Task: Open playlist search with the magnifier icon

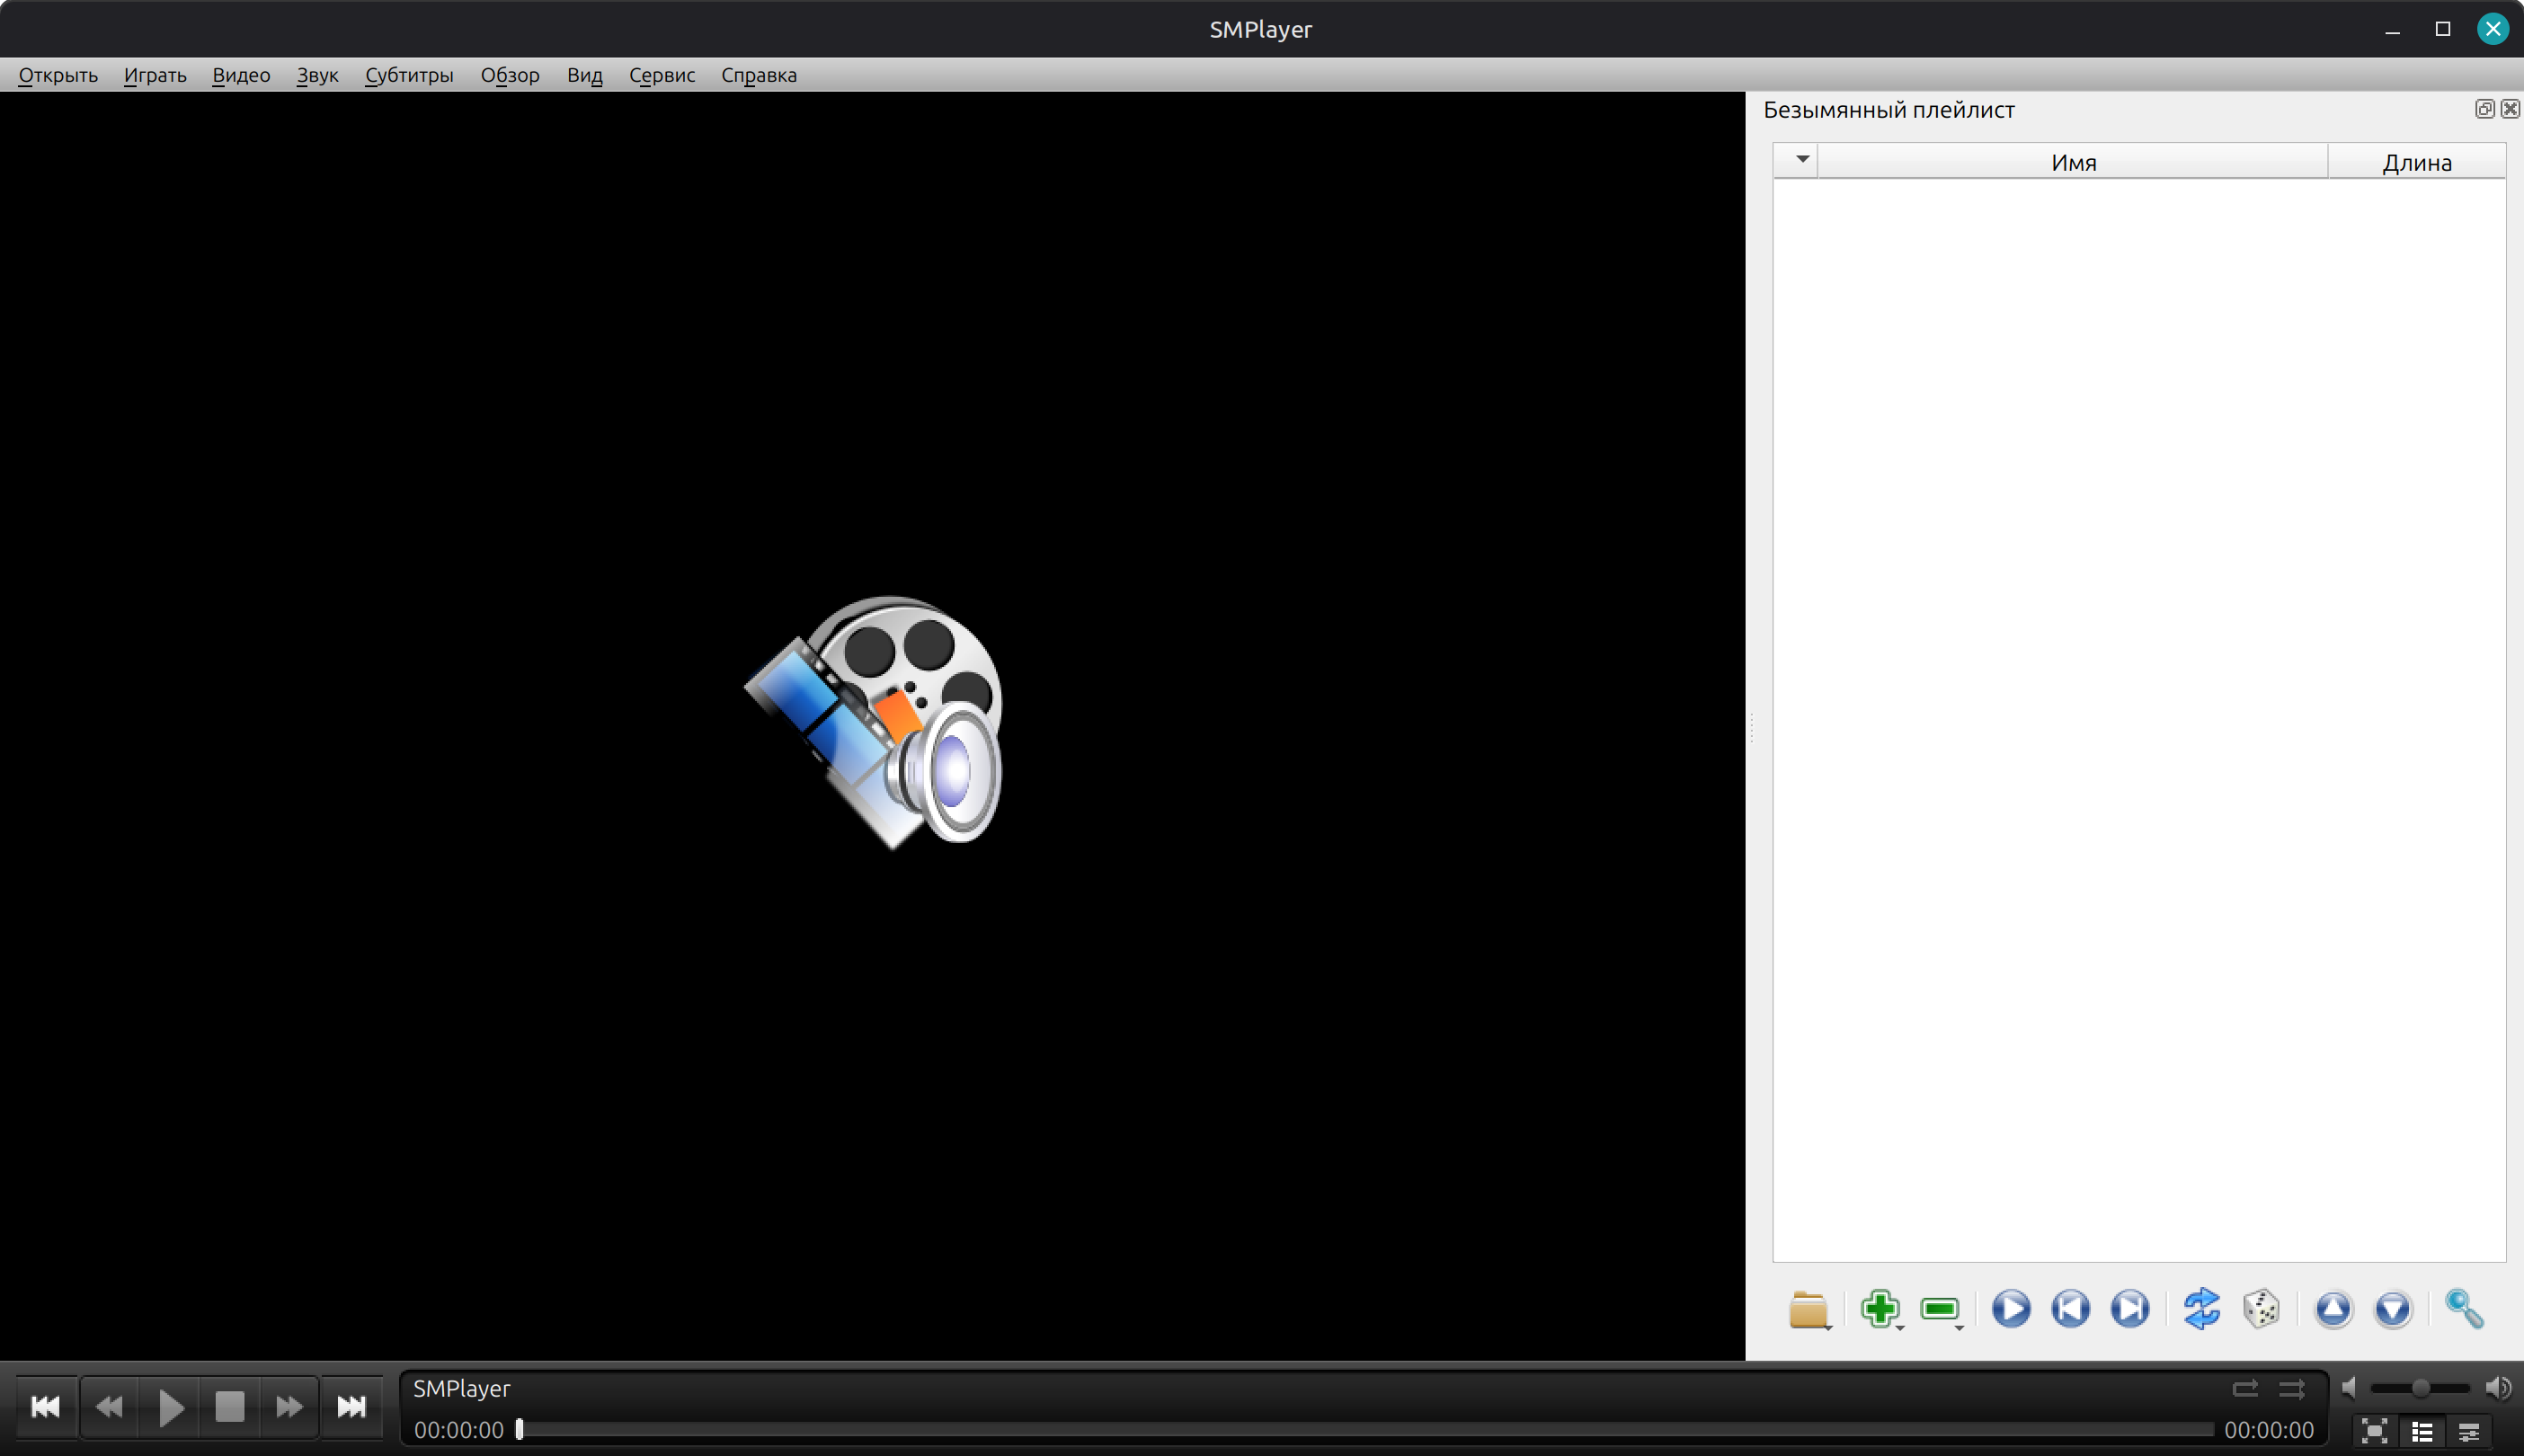Action: point(2464,1309)
